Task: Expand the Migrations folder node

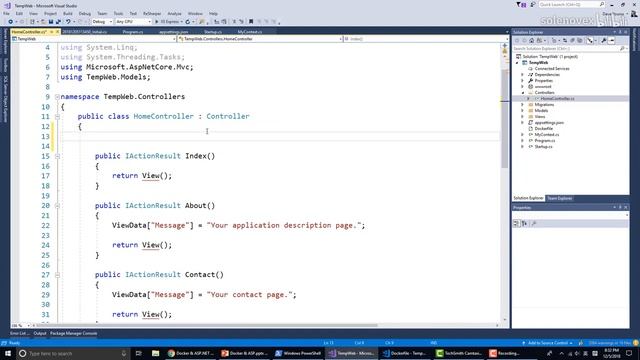Action: pos(522,104)
